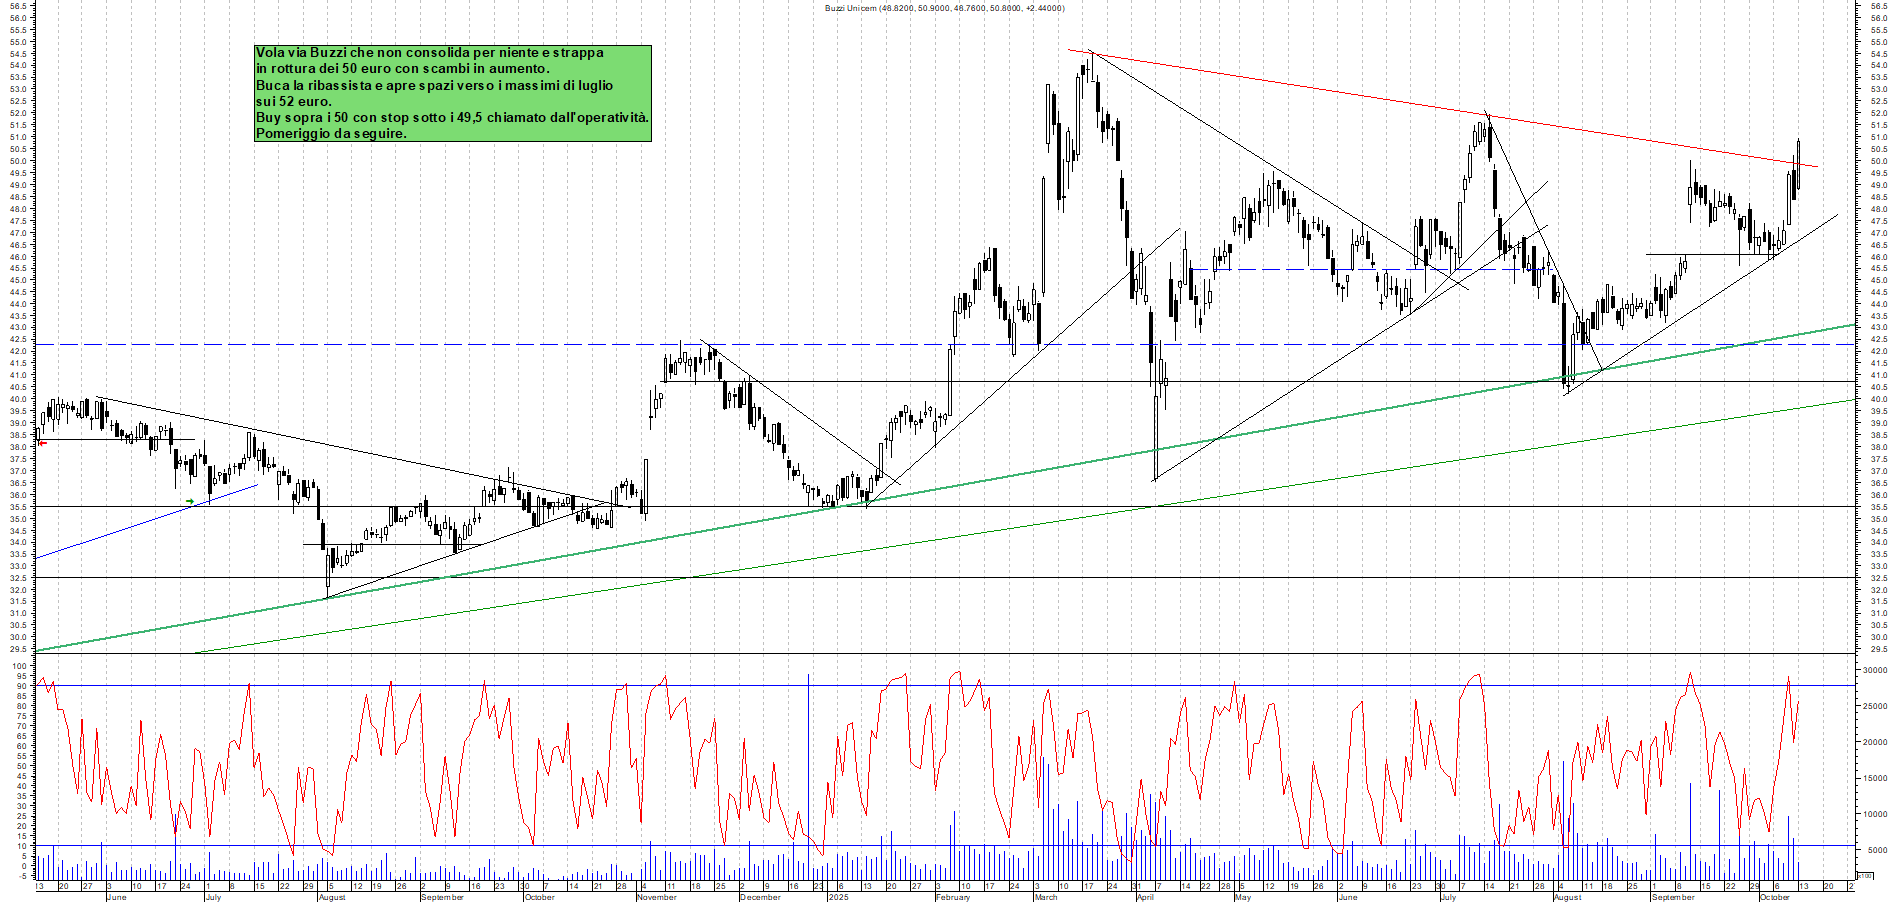
Task: Click the first line of the annotation, 'Vola via Buzzi'
Action: [430, 53]
